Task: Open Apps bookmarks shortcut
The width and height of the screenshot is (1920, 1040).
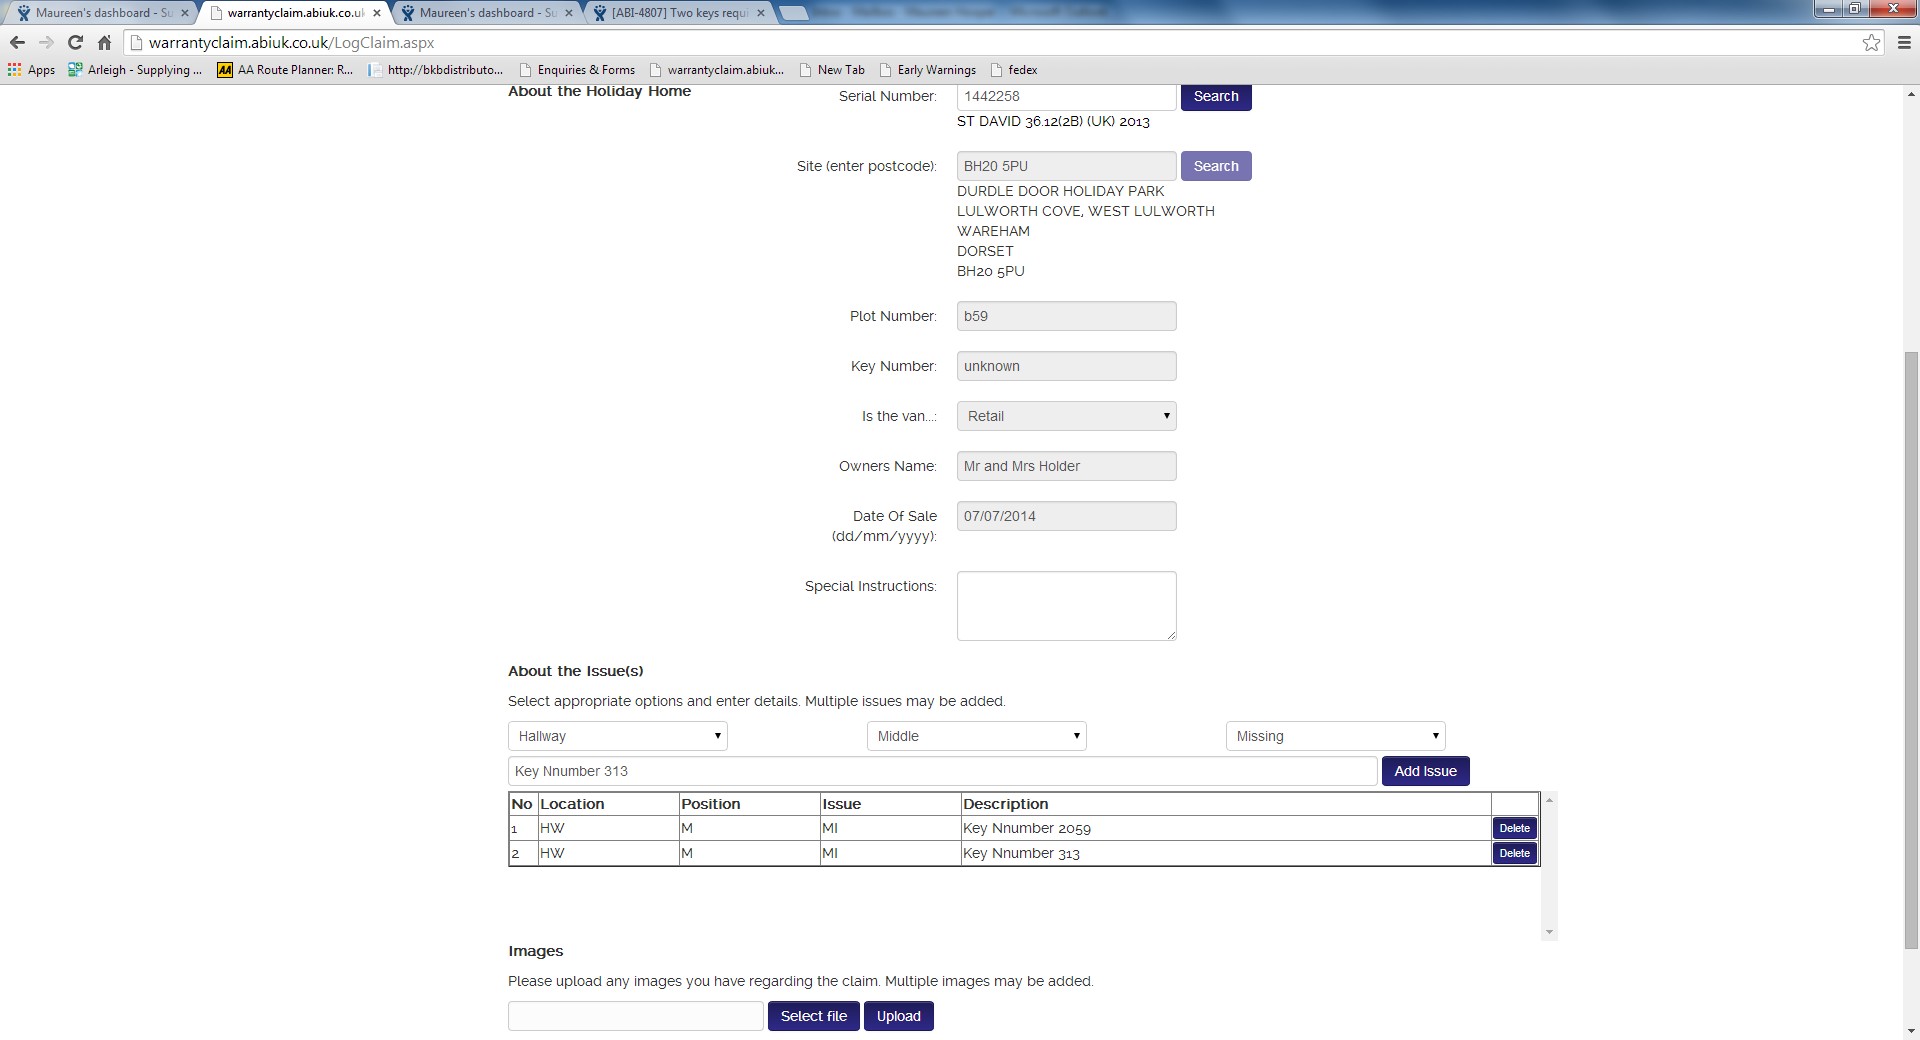Action: point(32,70)
